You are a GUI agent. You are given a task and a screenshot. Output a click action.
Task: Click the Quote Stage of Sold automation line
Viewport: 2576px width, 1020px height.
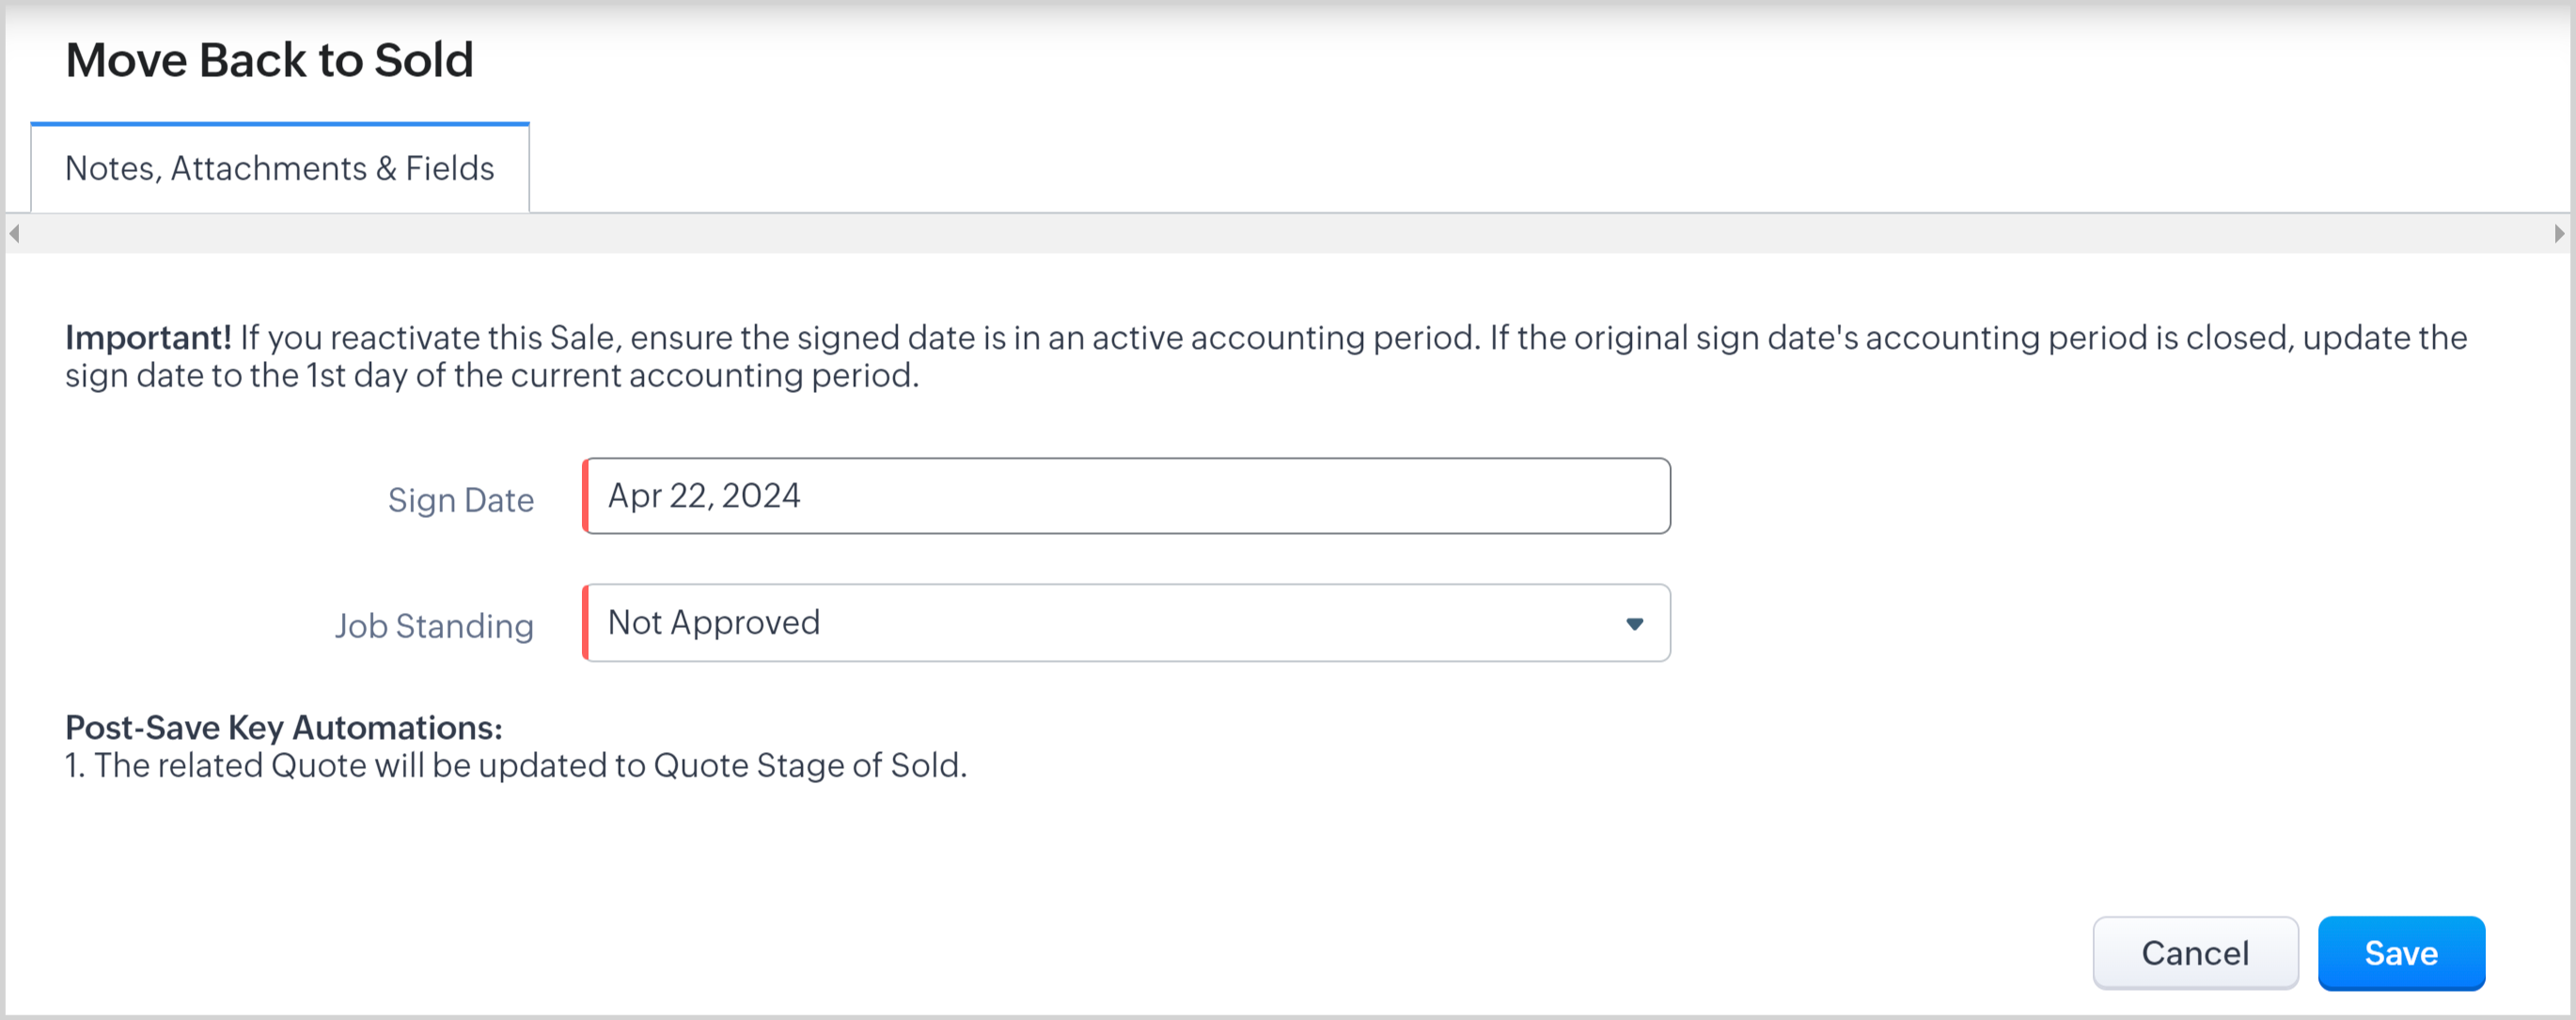click(x=515, y=765)
